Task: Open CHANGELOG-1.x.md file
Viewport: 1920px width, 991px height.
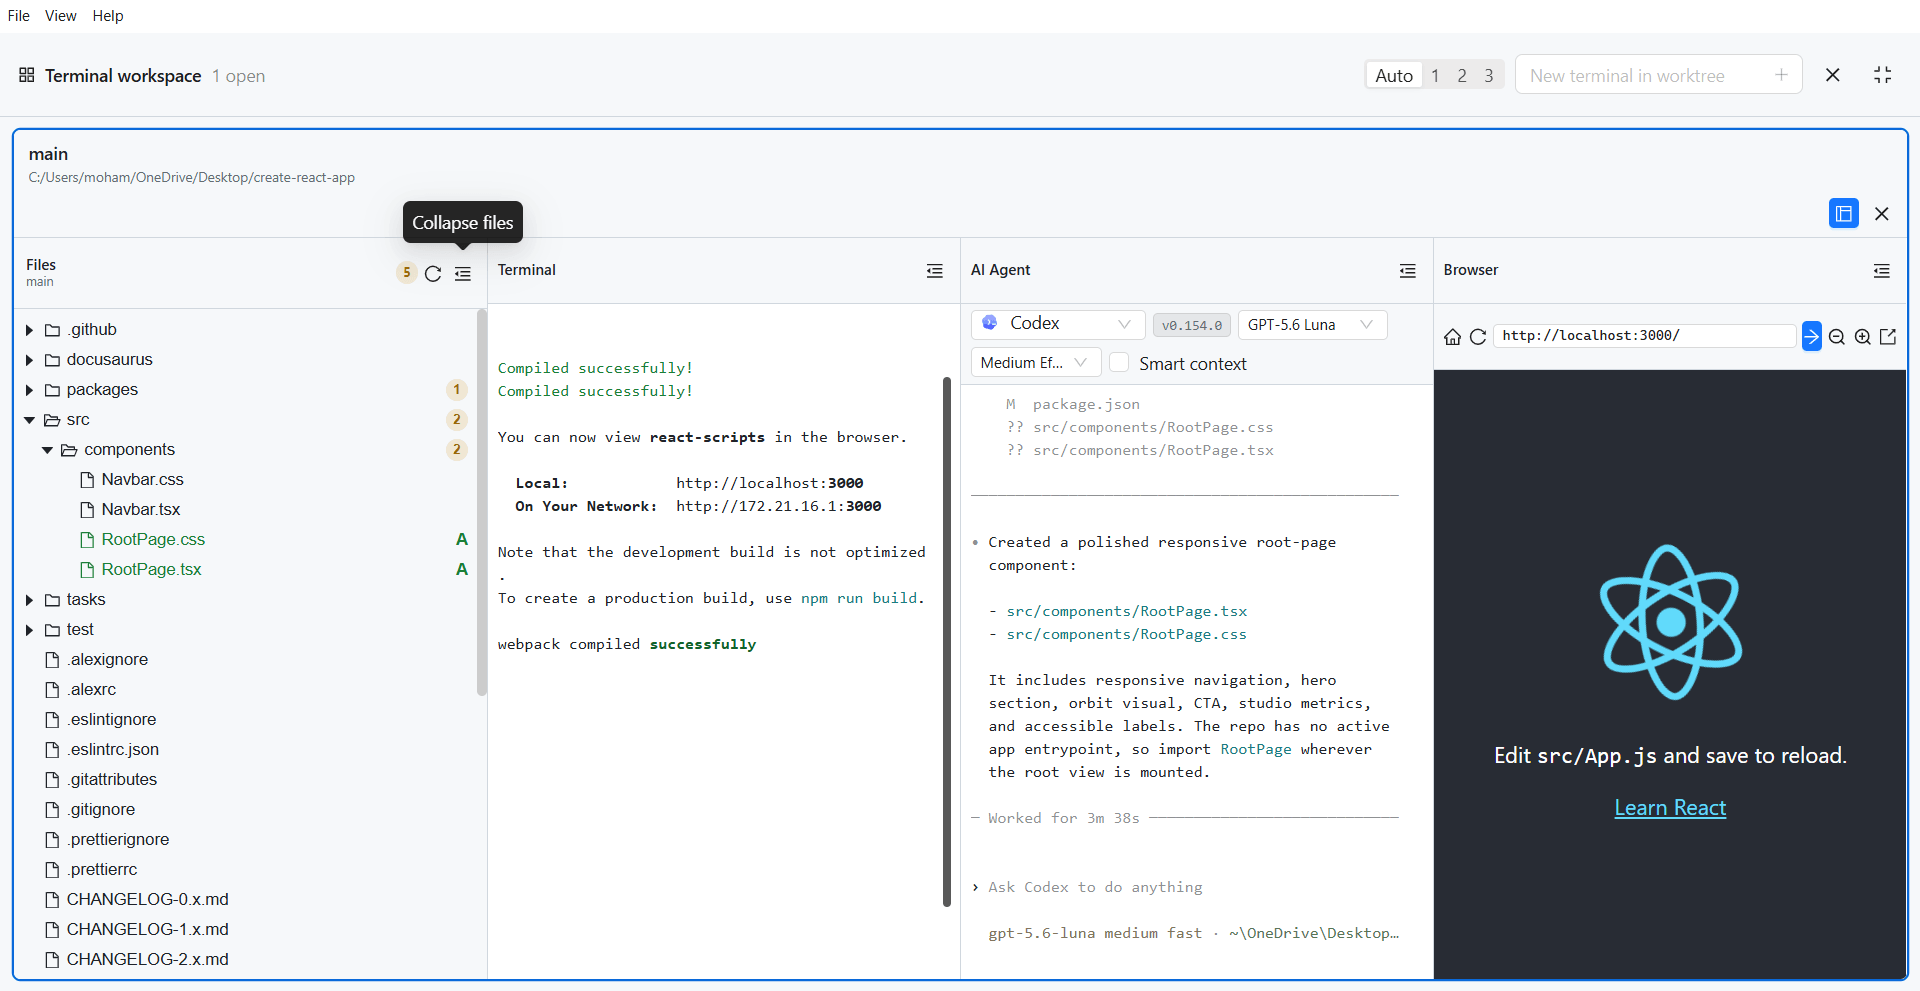Action: click(x=147, y=930)
